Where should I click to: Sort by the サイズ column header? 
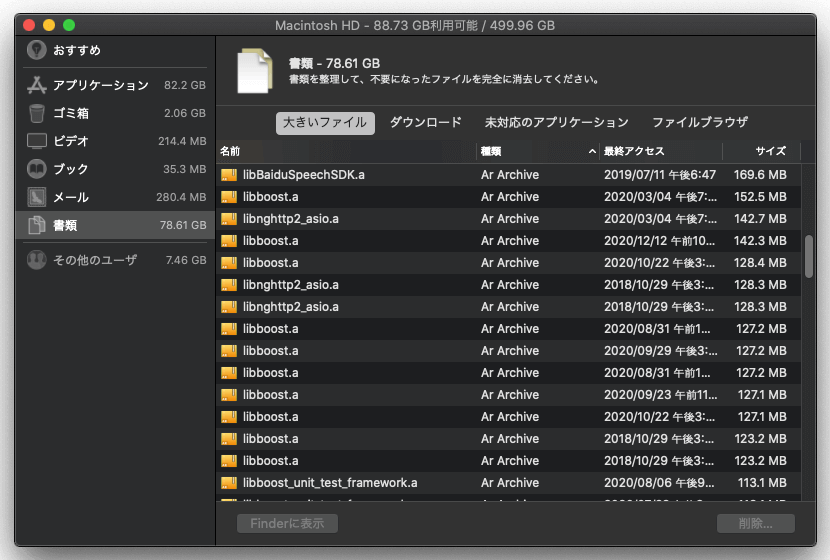click(762, 151)
